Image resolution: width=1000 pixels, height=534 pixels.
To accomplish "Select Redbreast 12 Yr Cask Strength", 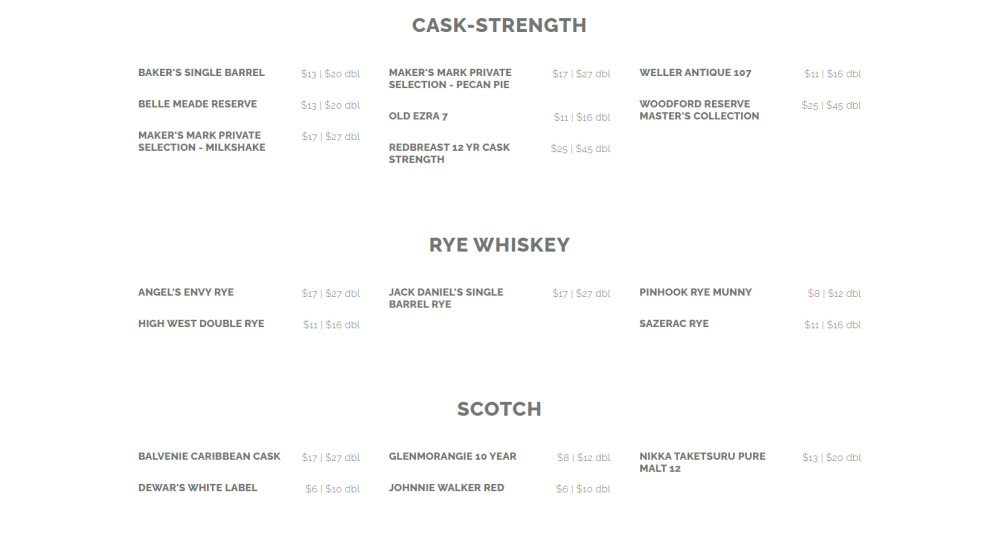I will 449,154.
